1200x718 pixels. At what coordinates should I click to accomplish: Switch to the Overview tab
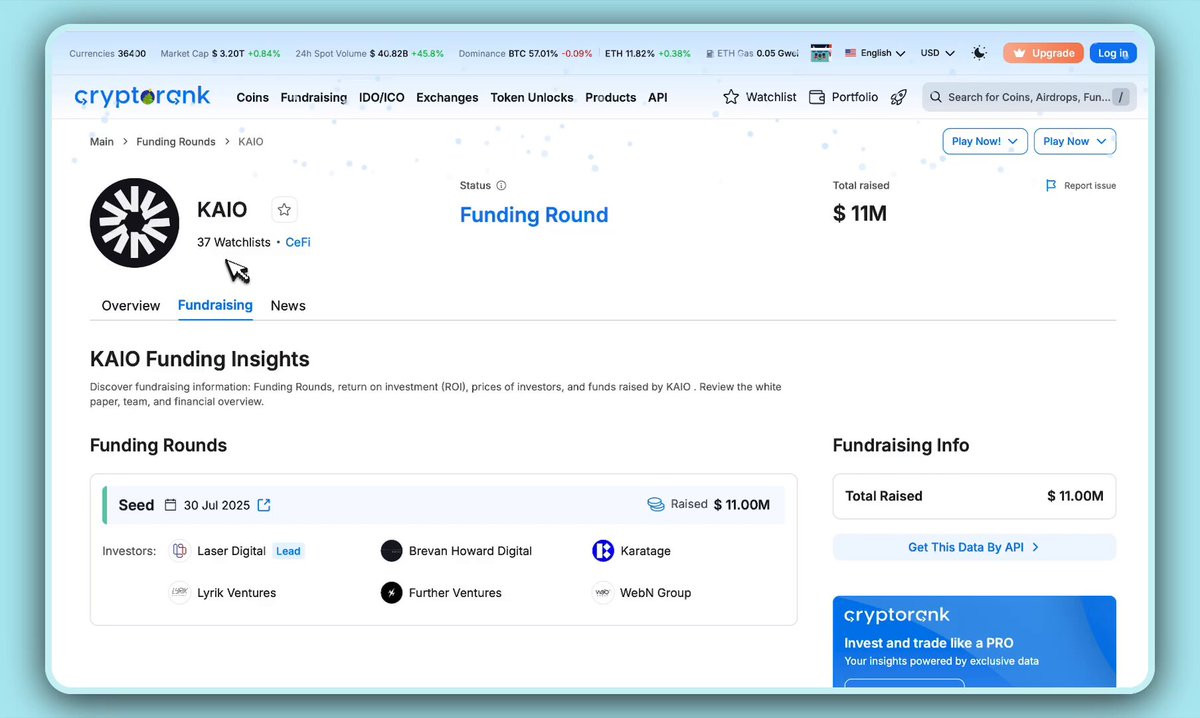pos(131,305)
